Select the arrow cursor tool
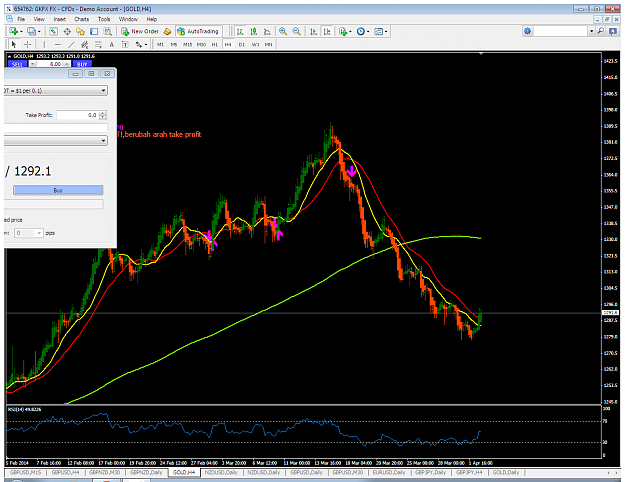The height and width of the screenshot is (482, 625). click(x=14, y=44)
